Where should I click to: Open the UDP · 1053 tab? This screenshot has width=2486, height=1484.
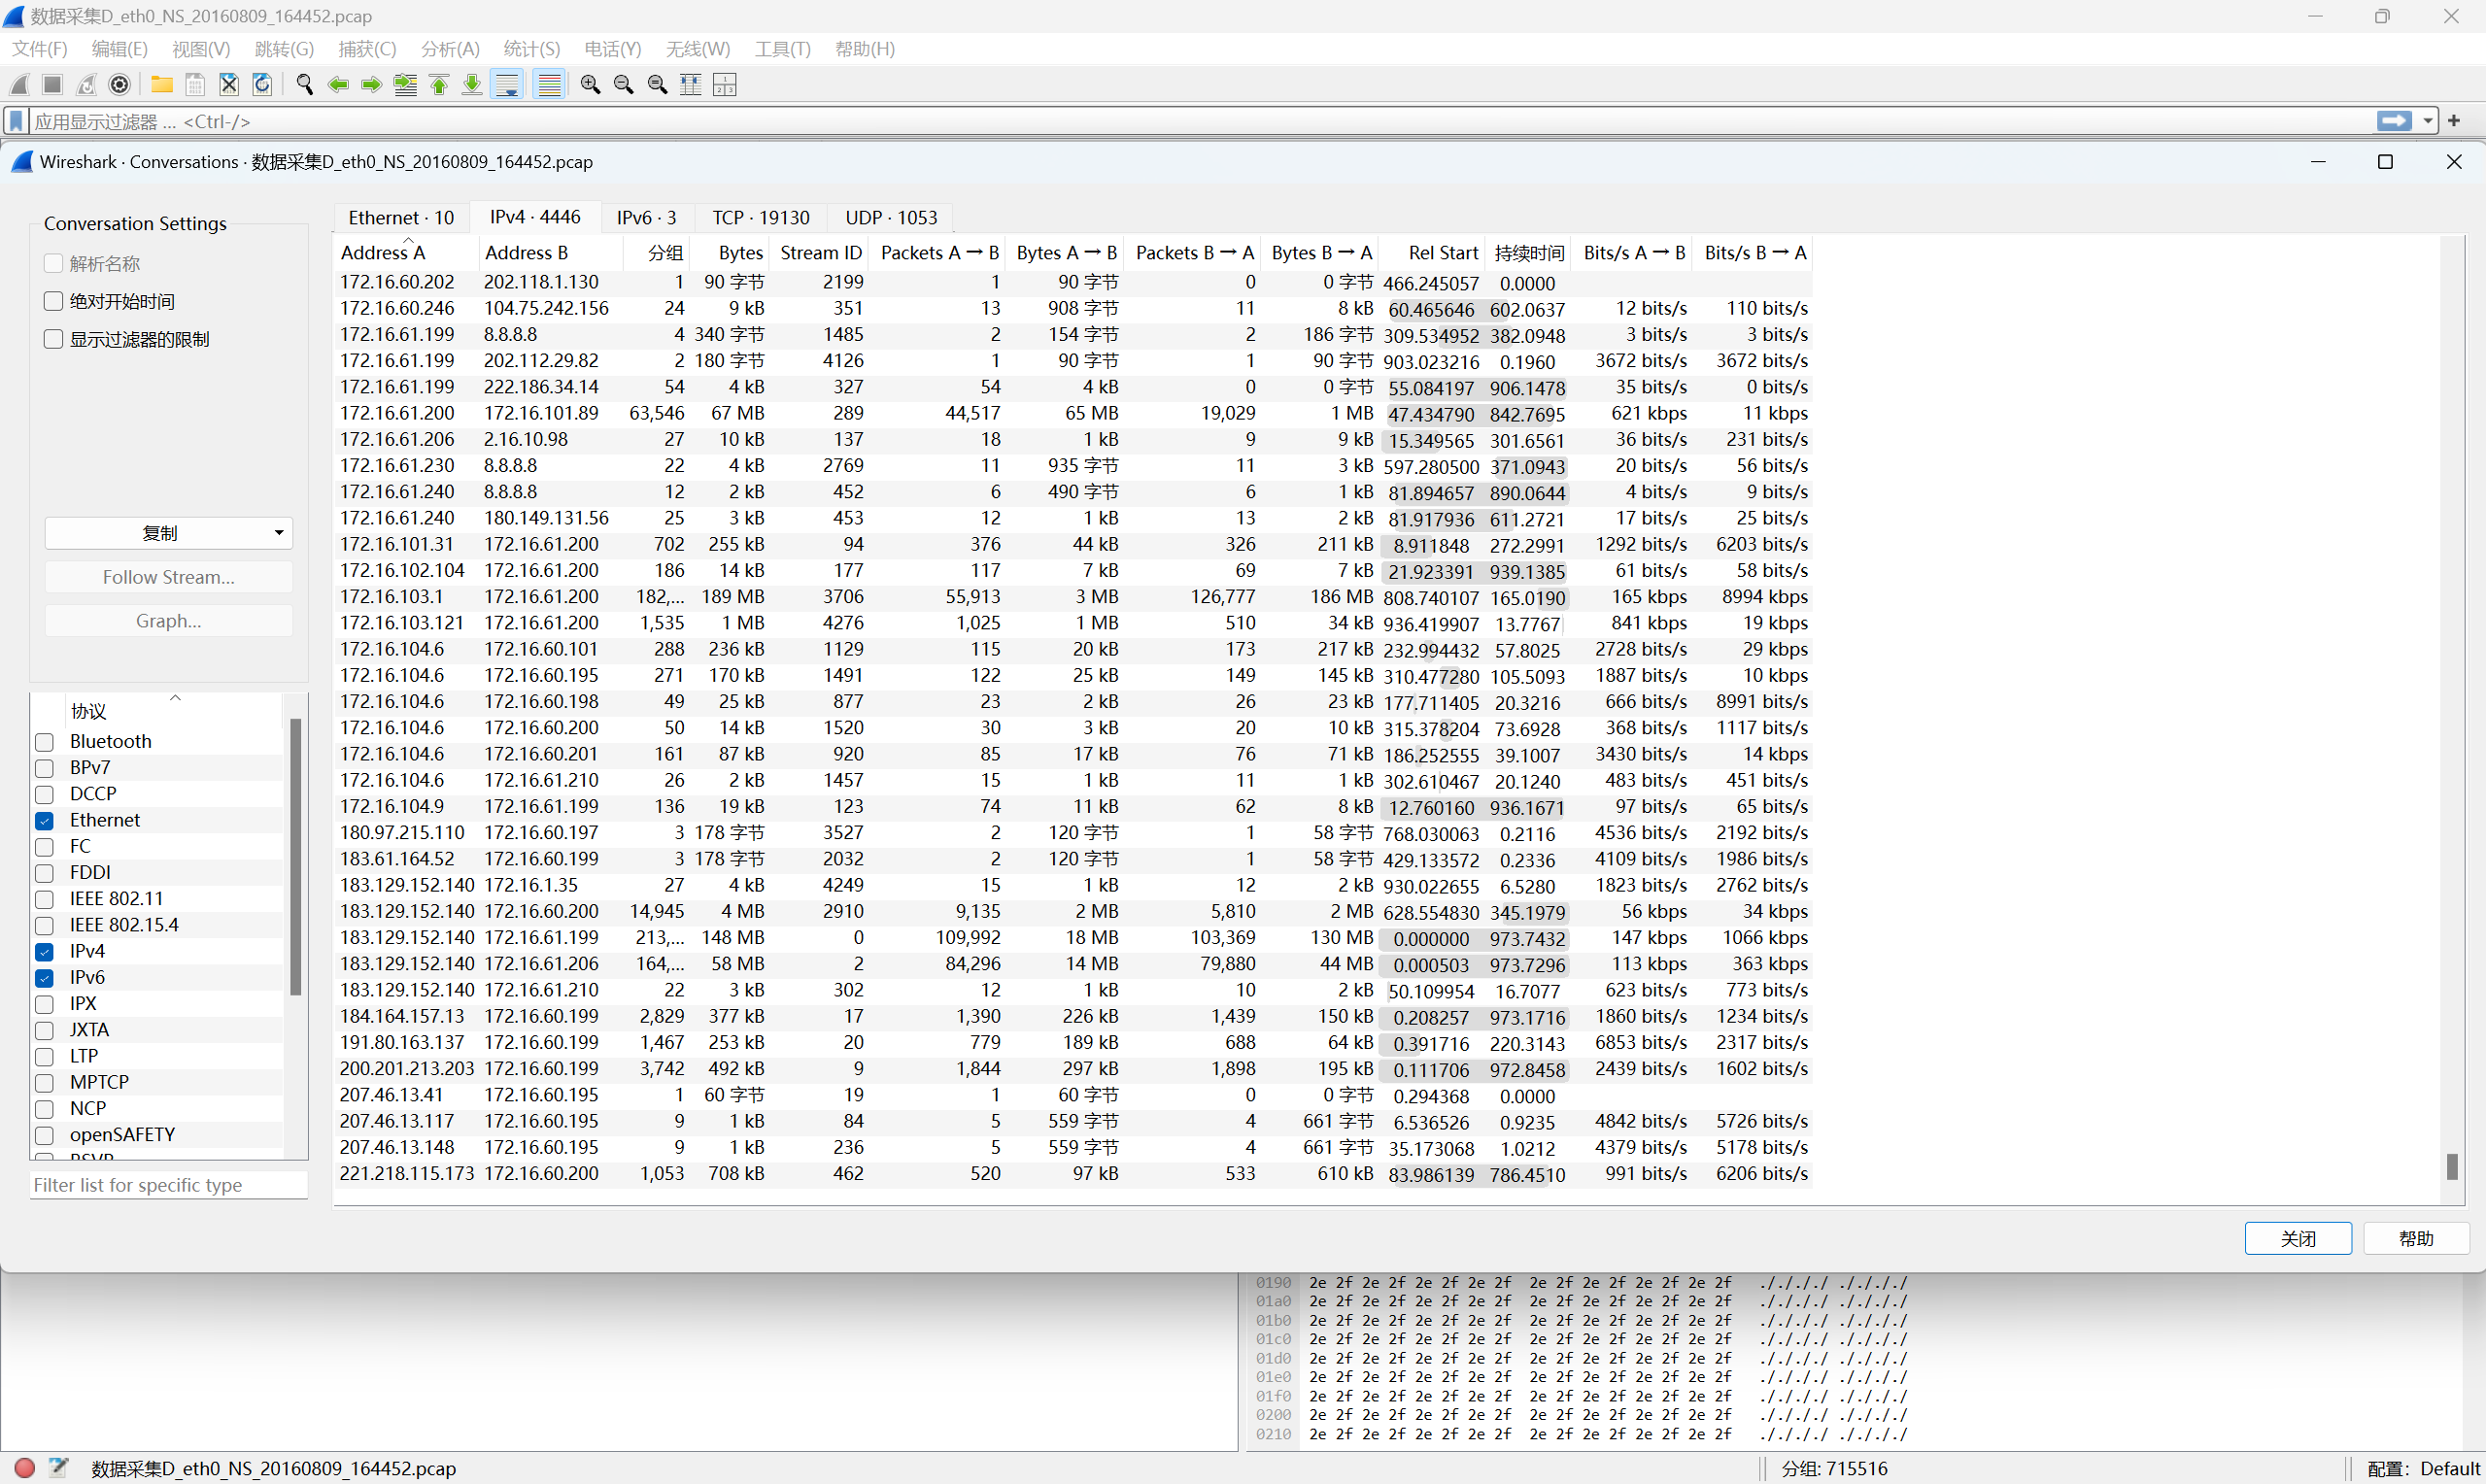pyautogui.click(x=891, y=217)
